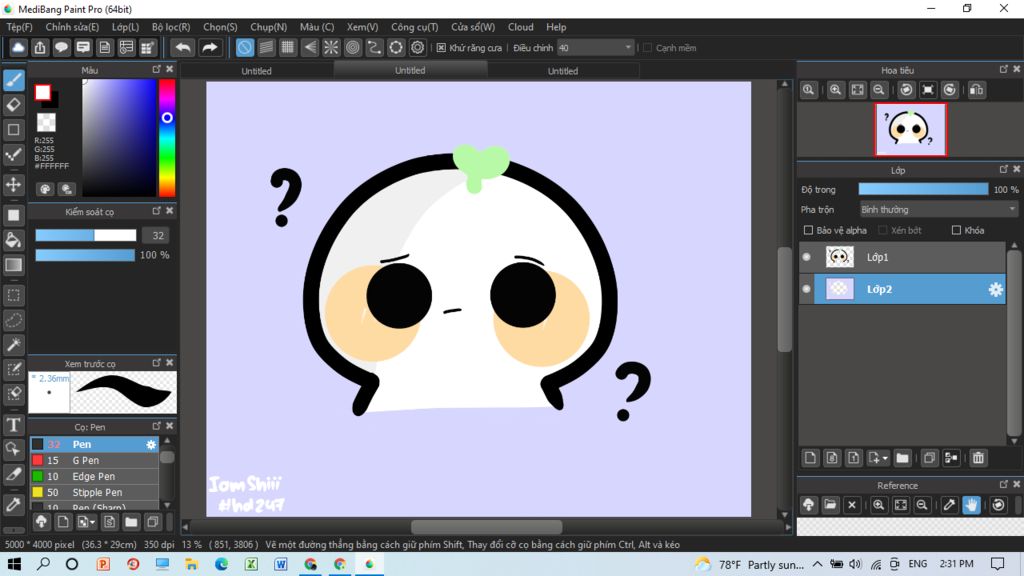The width and height of the screenshot is (1024, 576).
Task: Hide the Lớp1 layer
Action: tap(807, 257)
